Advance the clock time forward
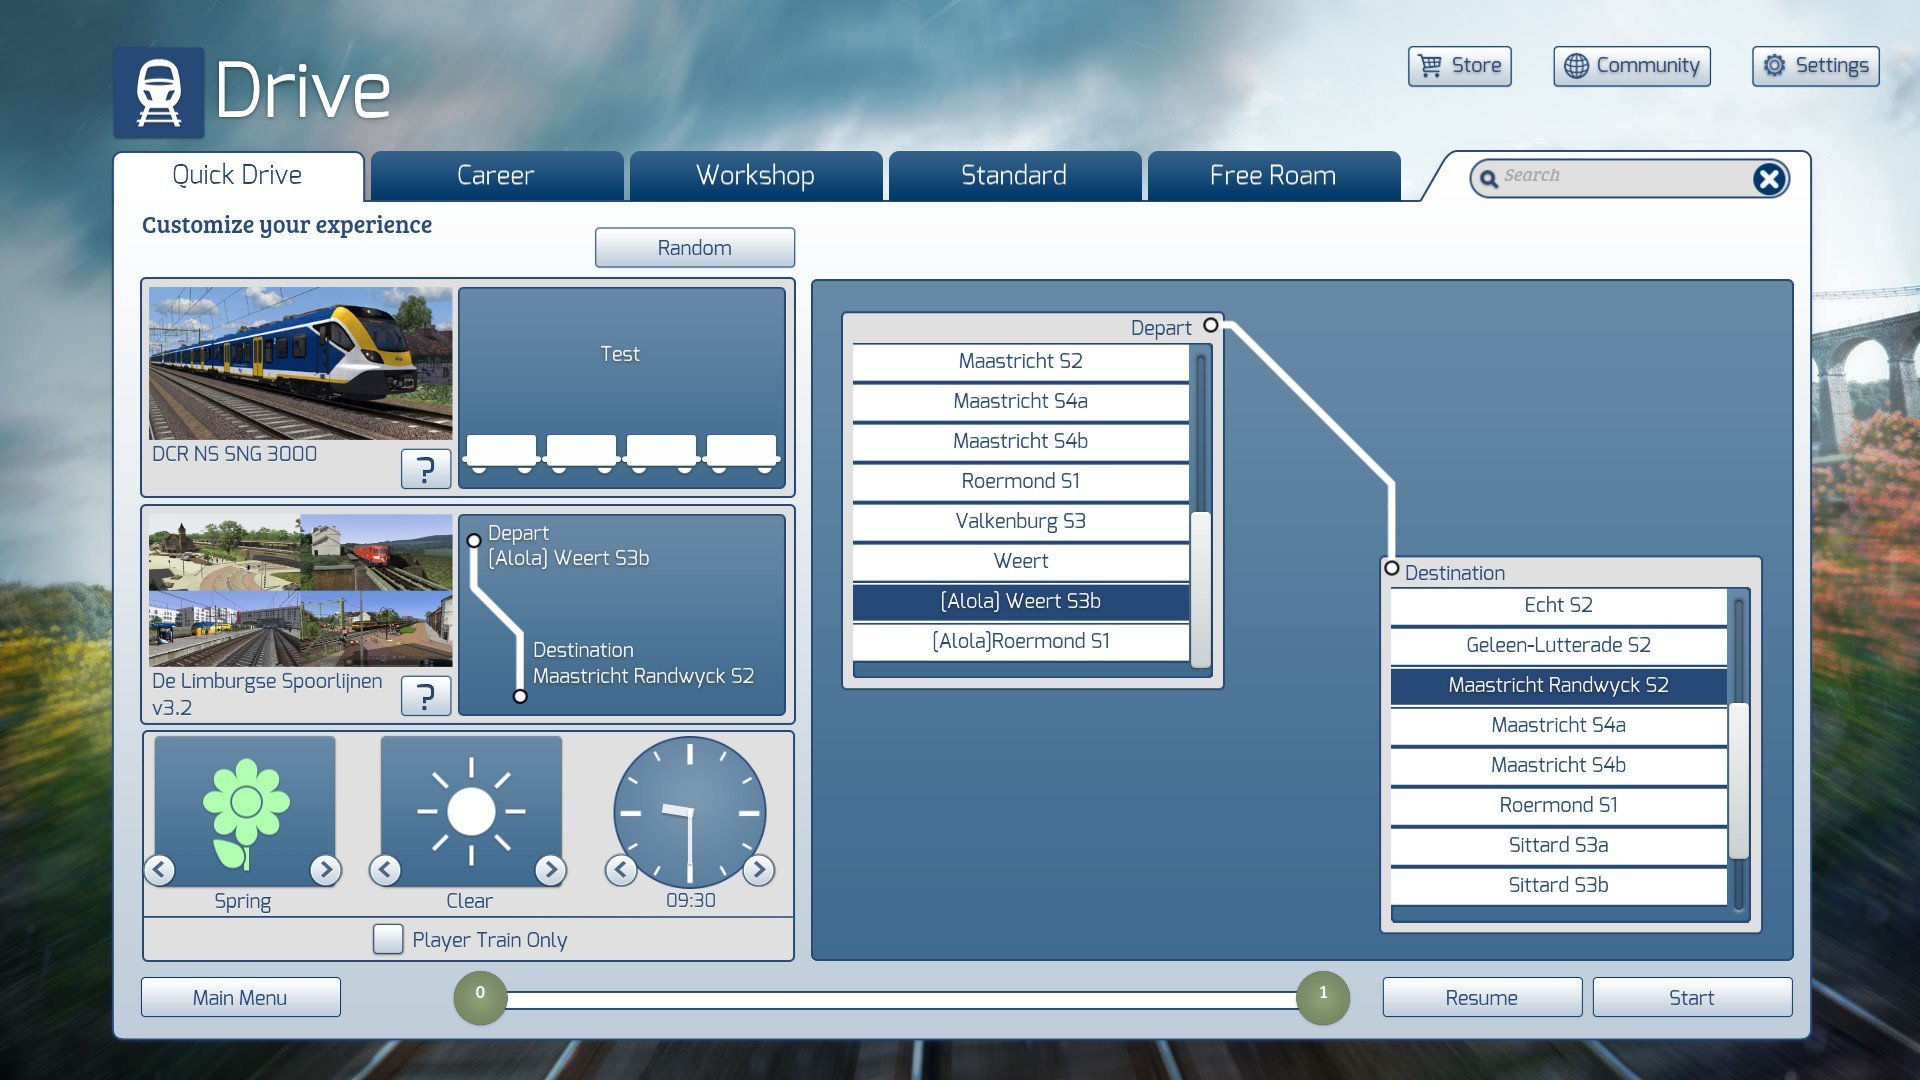 [x=759, y=869]
